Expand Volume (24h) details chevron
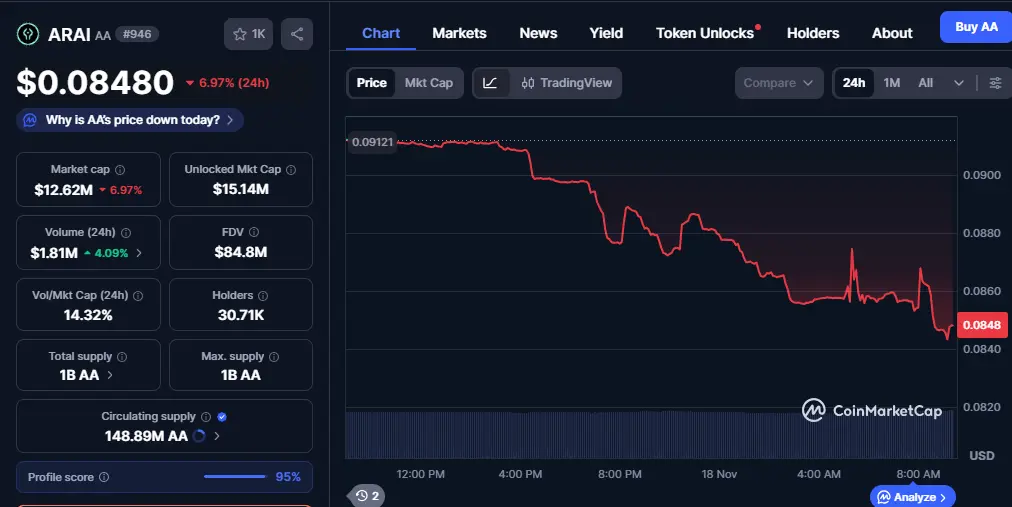The height and width of the screenshot is (507, 1012). point(139,253)
